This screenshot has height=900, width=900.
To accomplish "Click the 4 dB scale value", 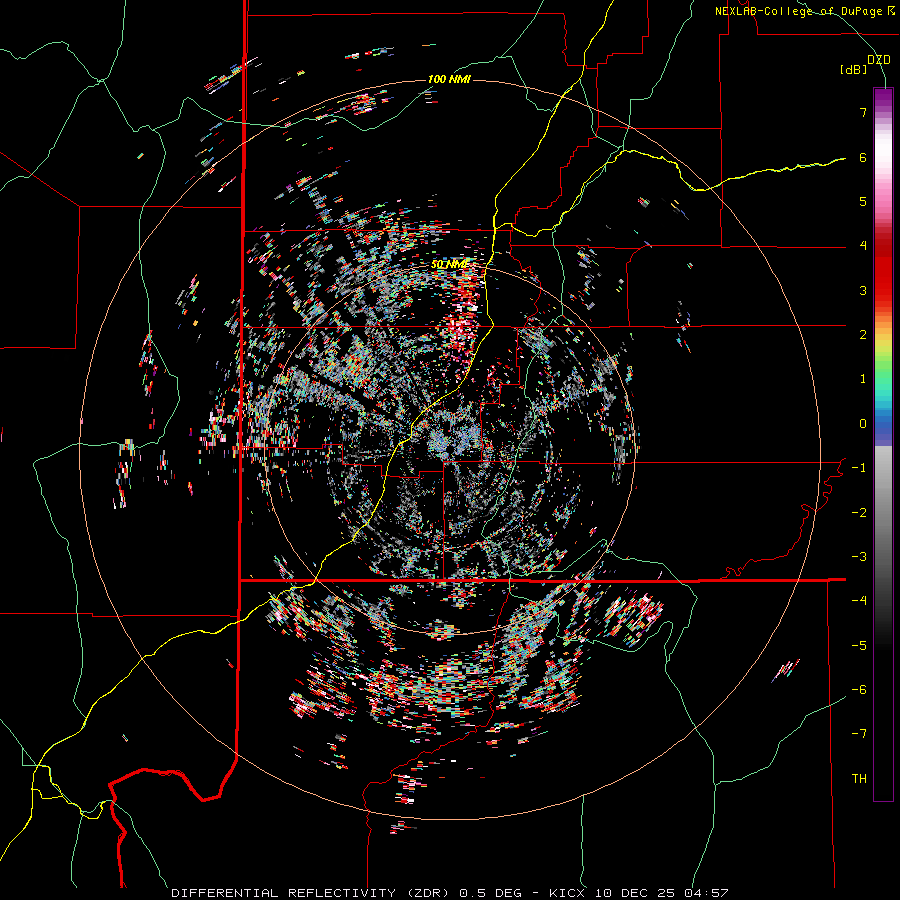I will pos(863,246).
